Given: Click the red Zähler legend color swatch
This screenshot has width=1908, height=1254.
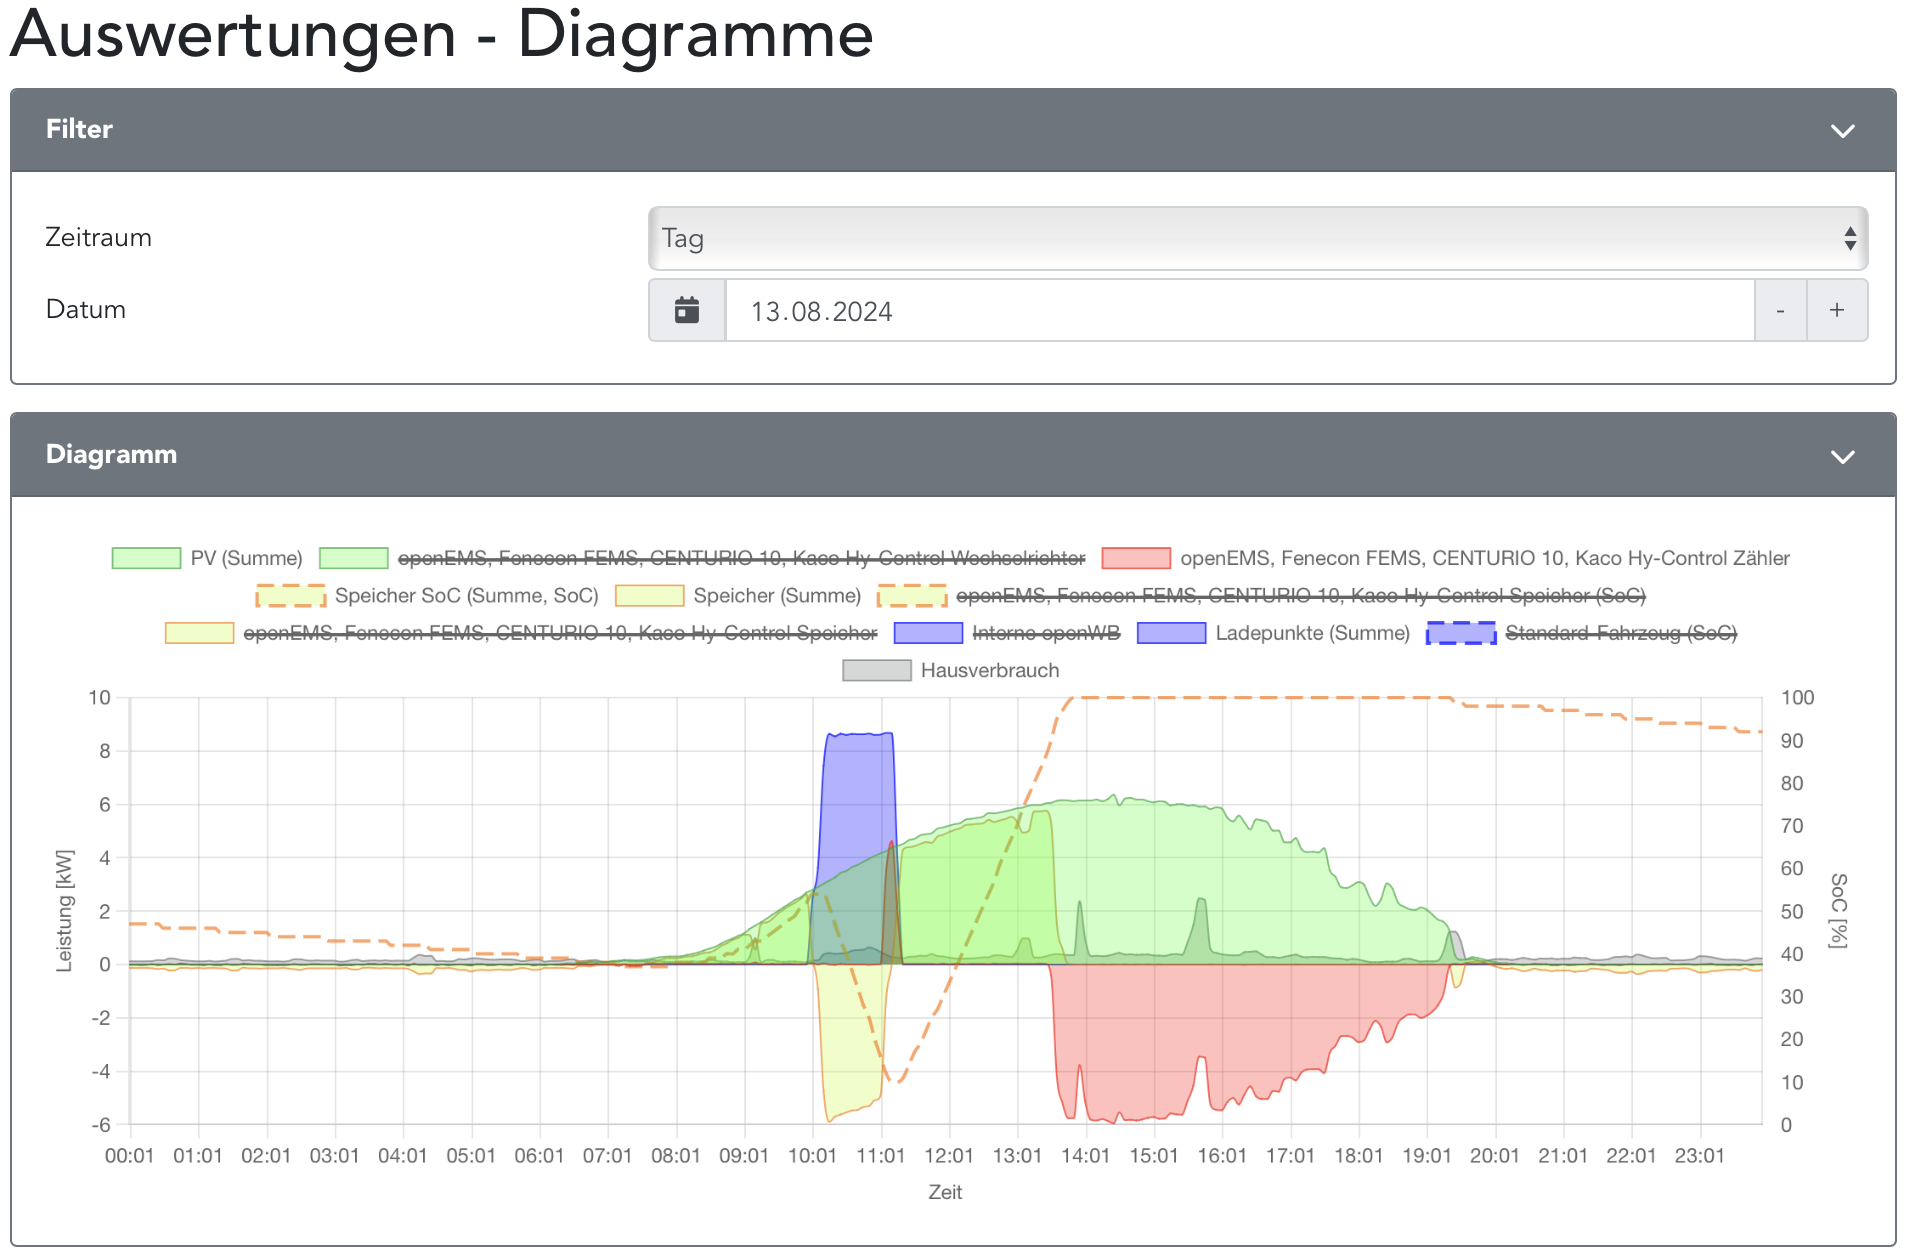Looking at the screenshot, I should pyautogui.click(x=1136, y=558).
